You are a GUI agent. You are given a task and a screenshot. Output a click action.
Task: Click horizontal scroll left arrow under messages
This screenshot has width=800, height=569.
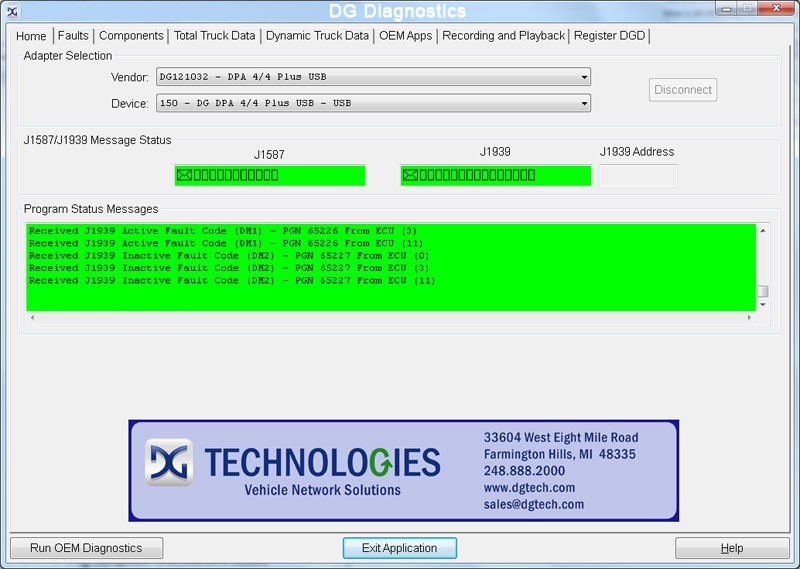(x=32, y=317)
